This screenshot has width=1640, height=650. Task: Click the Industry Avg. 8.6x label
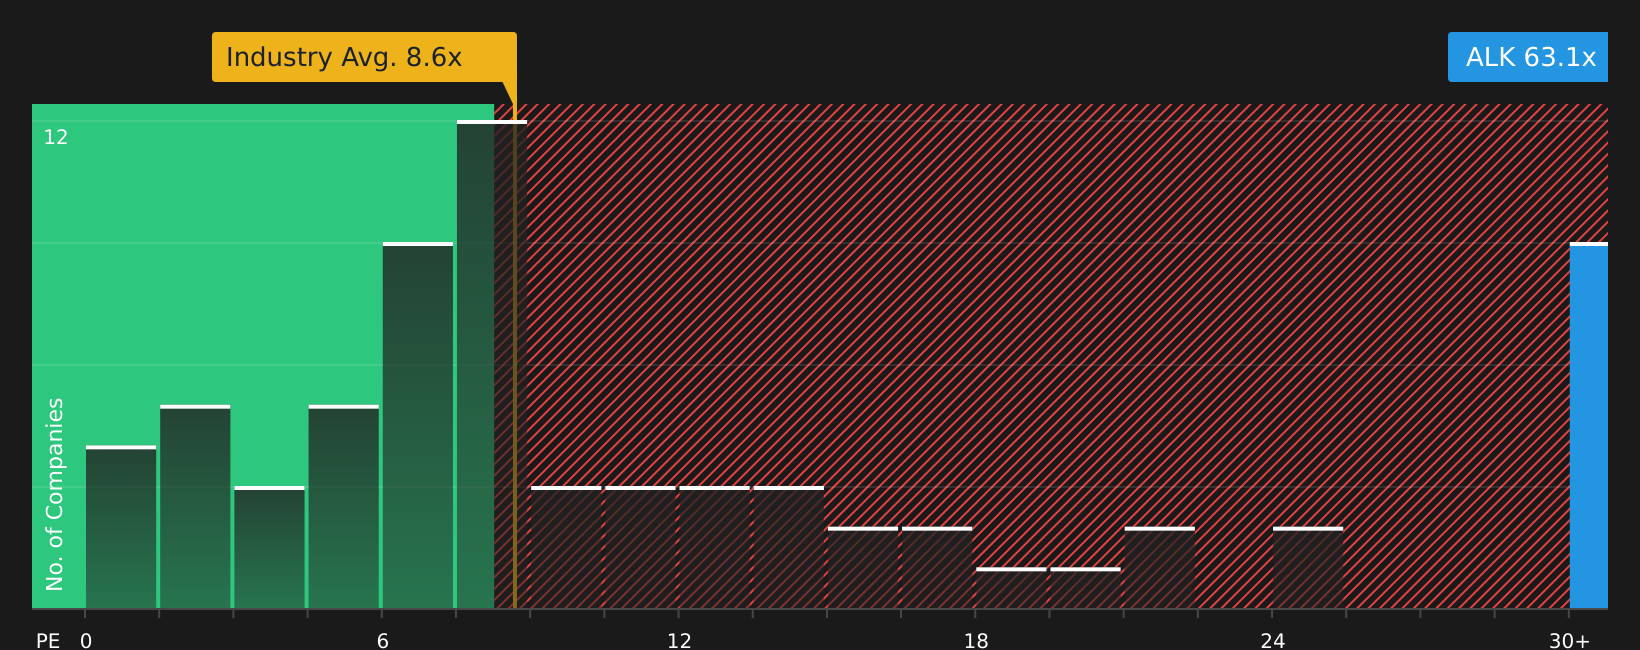(364, 57)
